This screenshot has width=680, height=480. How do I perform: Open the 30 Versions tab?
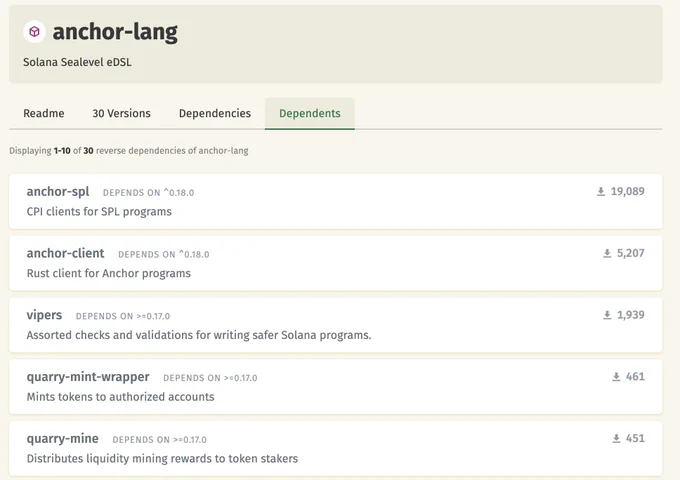point(121,113)
